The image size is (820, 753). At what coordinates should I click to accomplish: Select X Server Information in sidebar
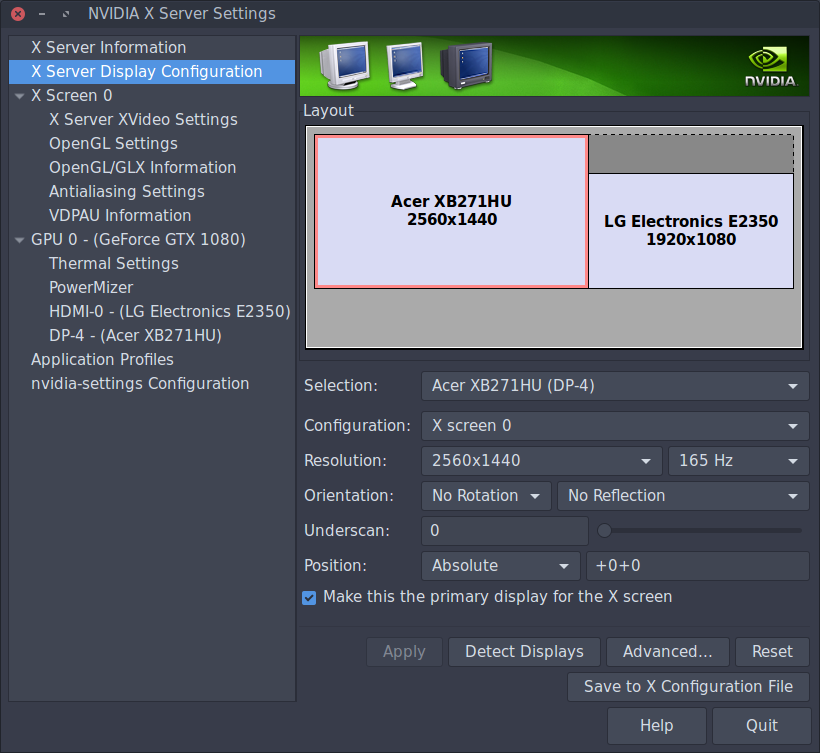108,48
